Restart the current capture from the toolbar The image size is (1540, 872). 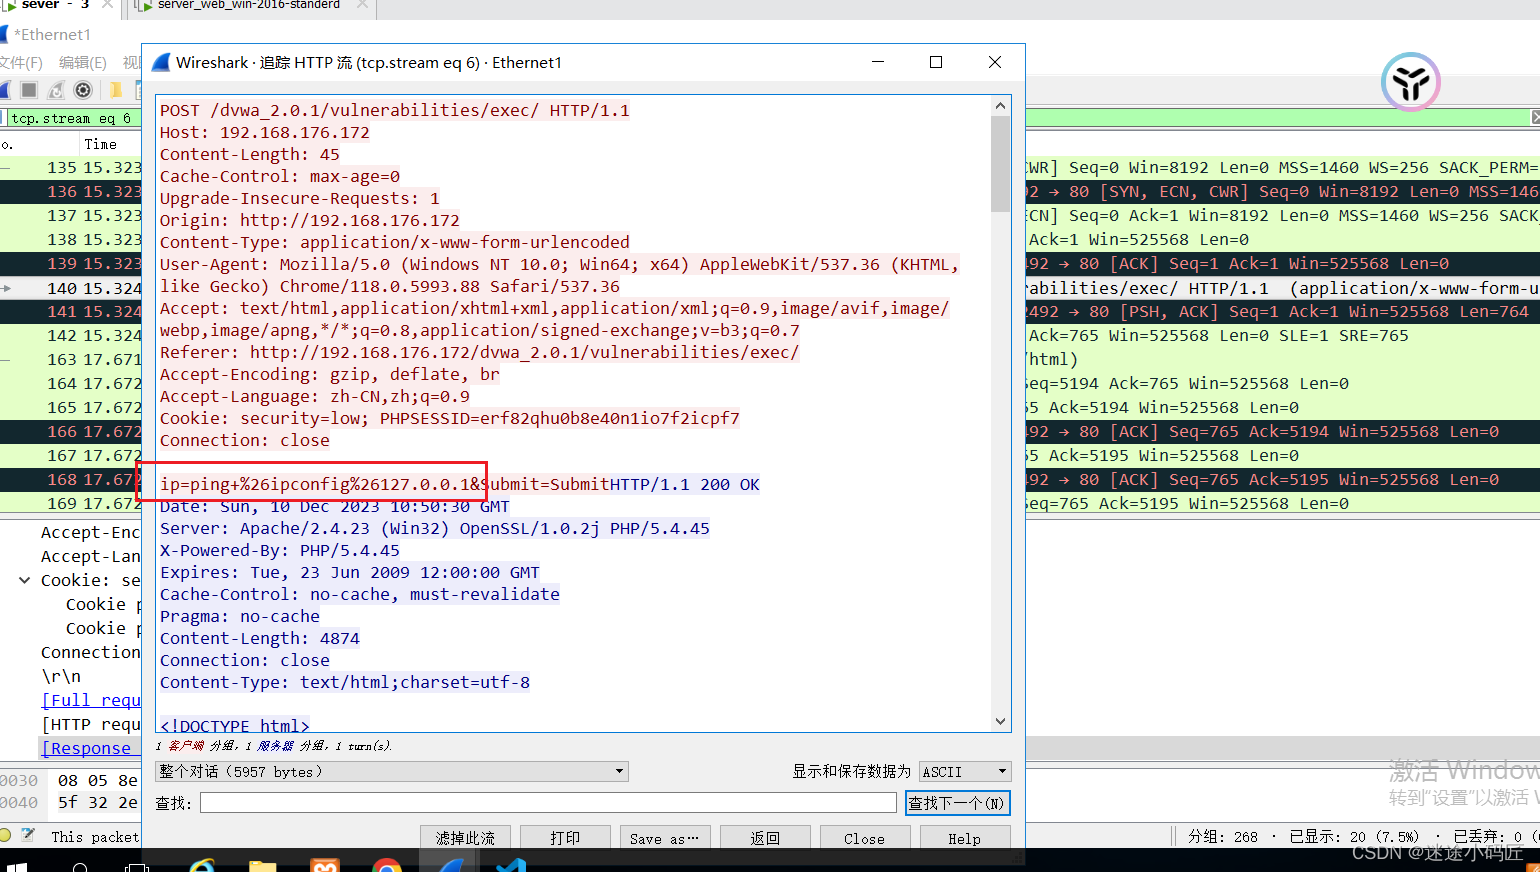pyautogui.click(x=56, y=90)
